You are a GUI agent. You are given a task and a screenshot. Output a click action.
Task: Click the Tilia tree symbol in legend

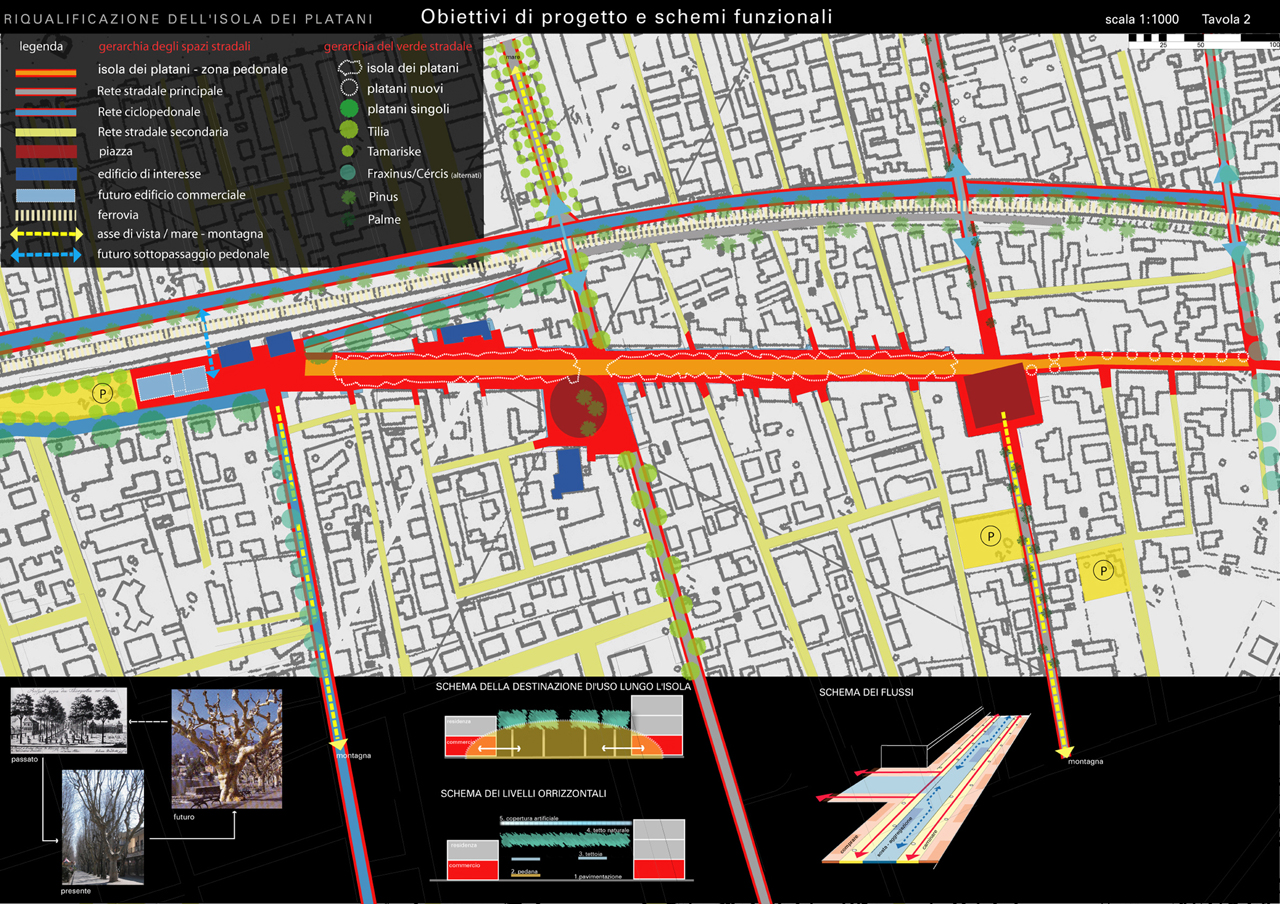[347, 130]
